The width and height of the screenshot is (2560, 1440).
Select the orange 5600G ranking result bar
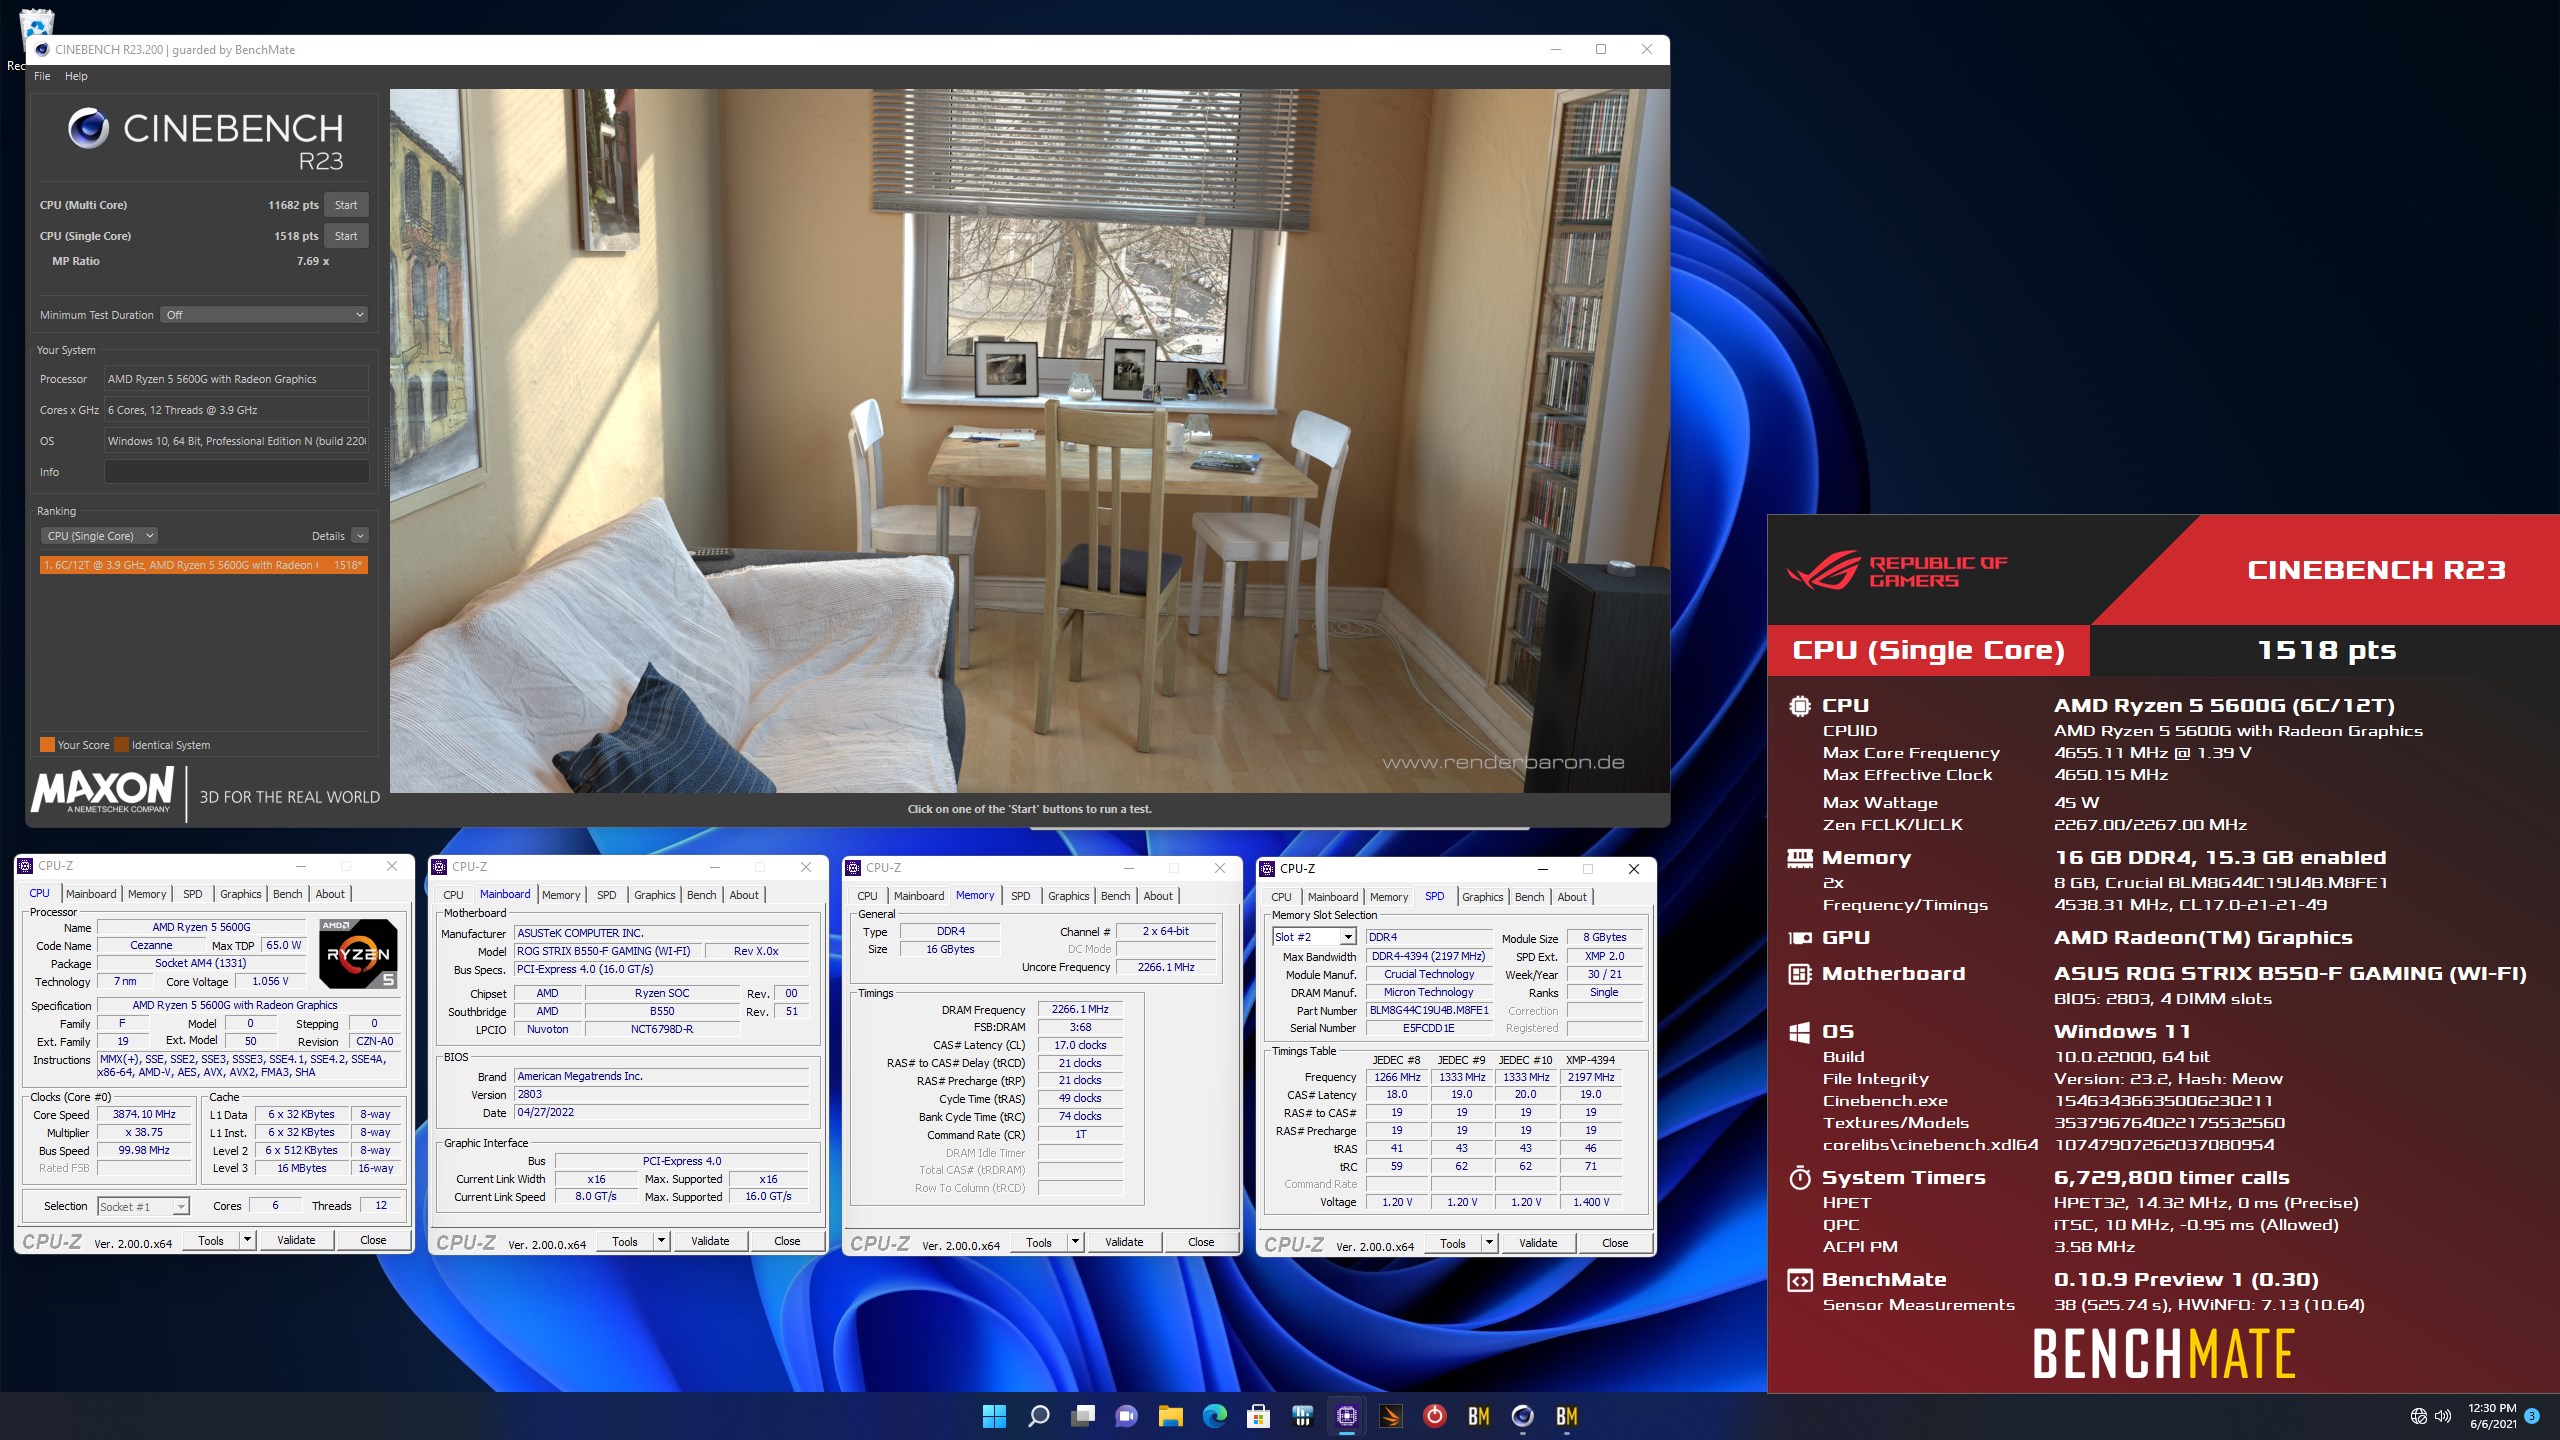point(204,565)
